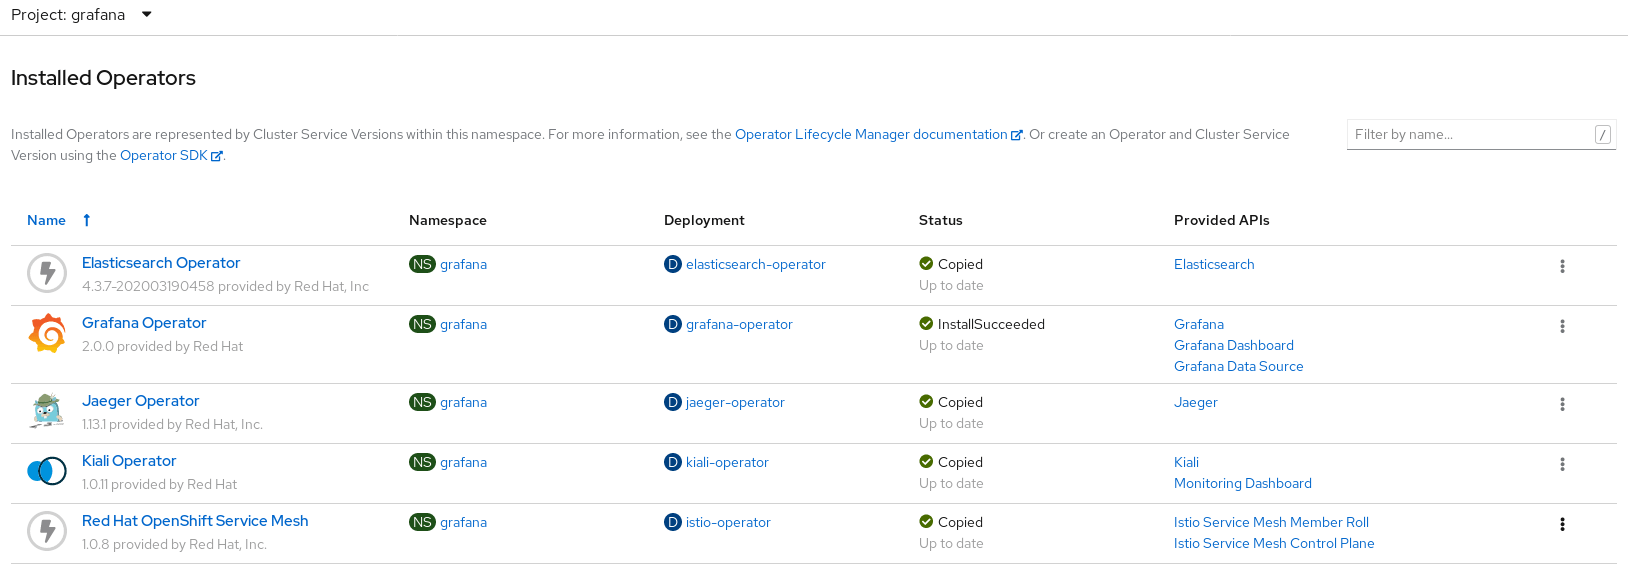Open kebab menu for Grafana Operator row
This screenshot has width=1628, height=571.
point(1562,326)
